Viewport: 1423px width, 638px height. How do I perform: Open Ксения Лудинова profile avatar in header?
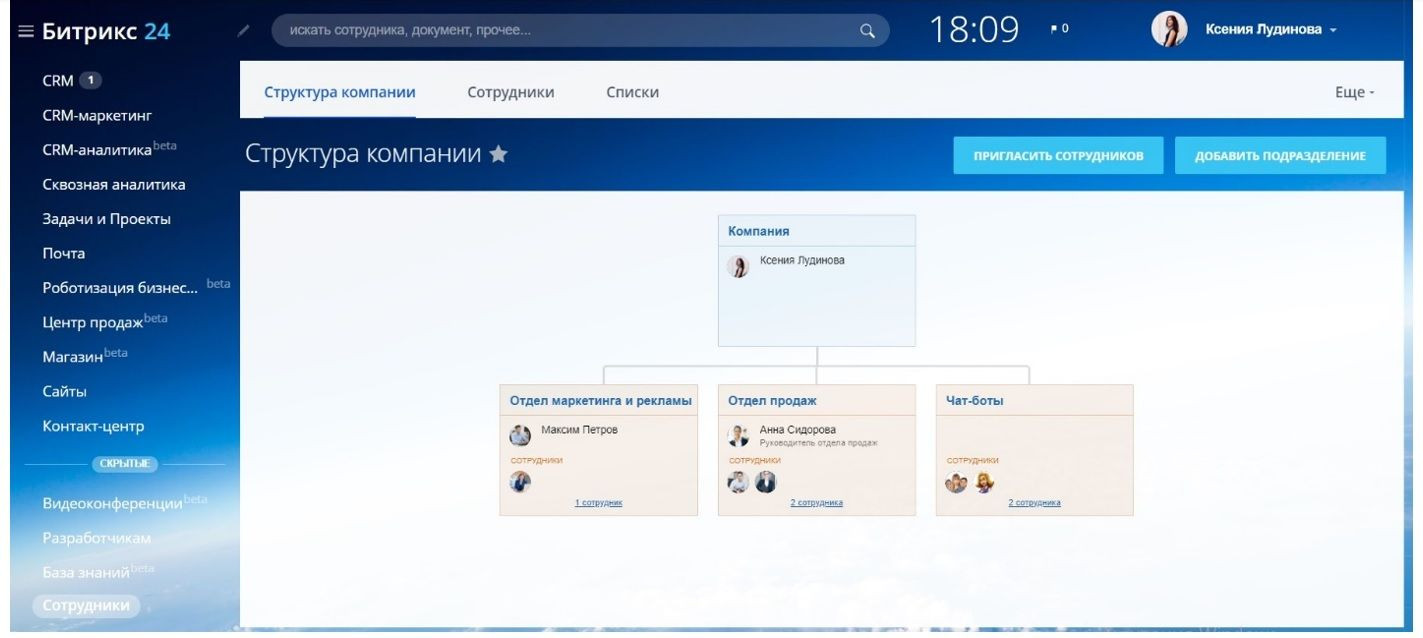click(1169, 30)
